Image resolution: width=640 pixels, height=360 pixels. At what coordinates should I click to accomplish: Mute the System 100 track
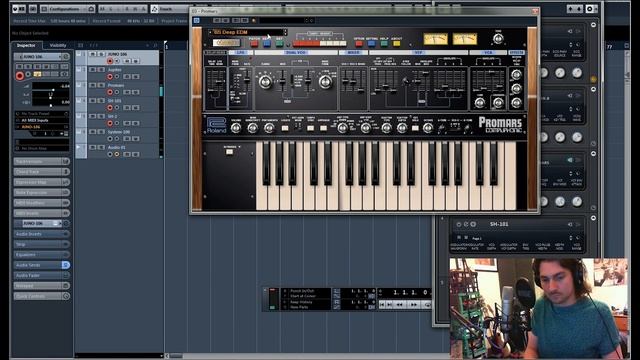[93, 132]
